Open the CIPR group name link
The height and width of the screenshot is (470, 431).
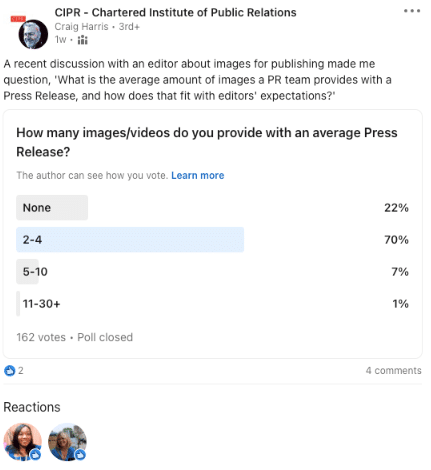(x=175, y=12)
